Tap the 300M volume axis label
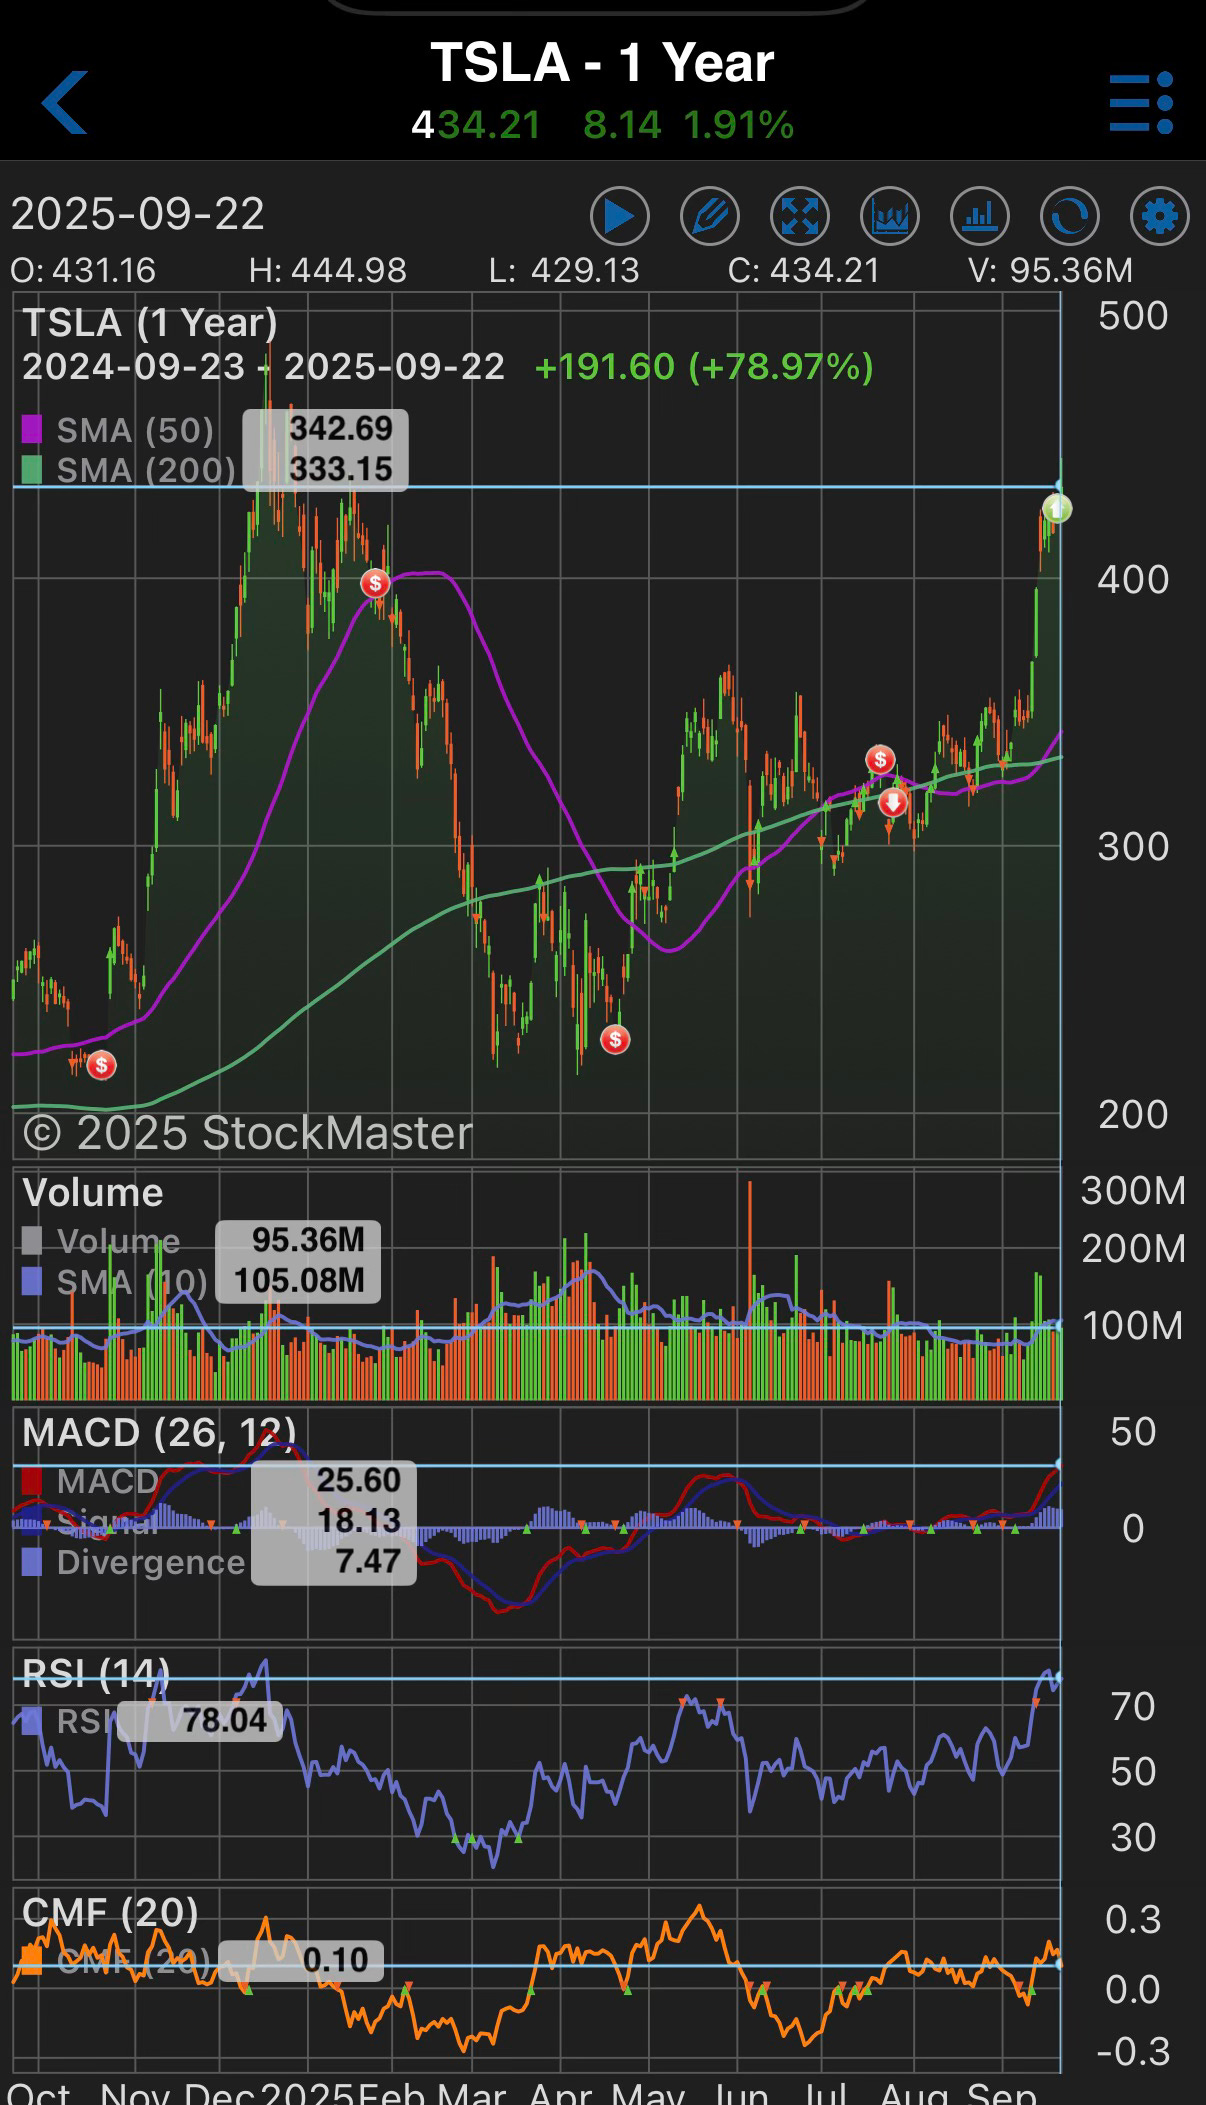1206x2105 pixels. 1133,1191
